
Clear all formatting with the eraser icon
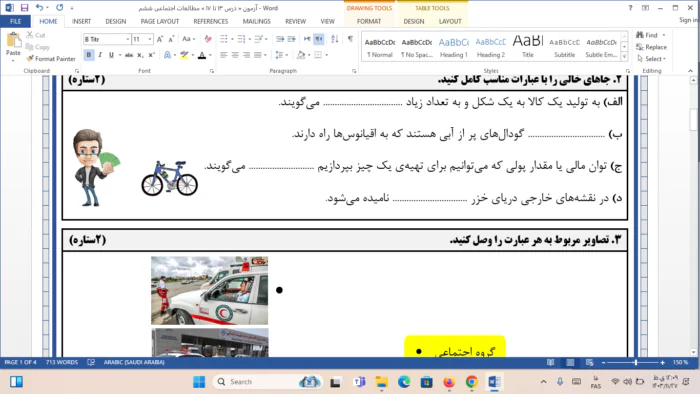208,39
